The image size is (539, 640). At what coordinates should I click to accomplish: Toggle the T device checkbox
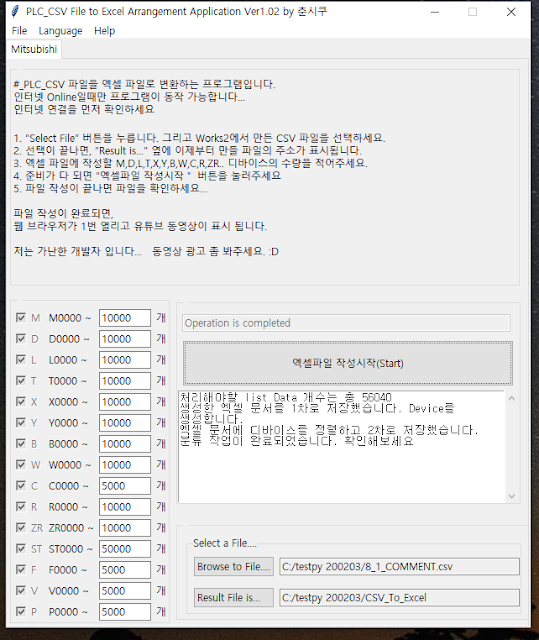pos(20,380)
